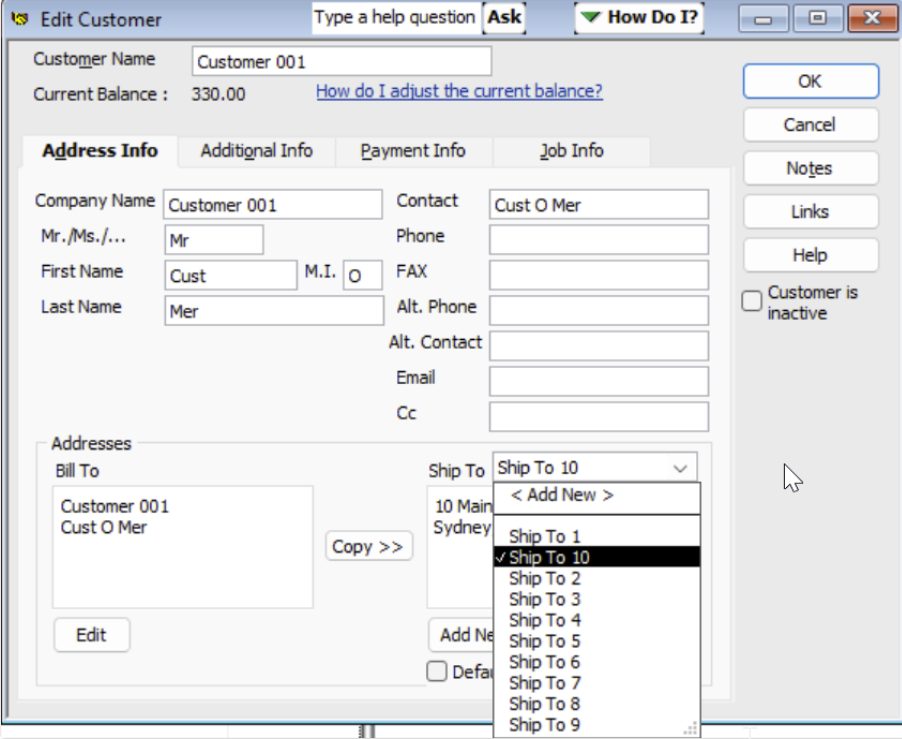The image size is (902, 739).
Task: Toggle the Default shipping address checkbox
Action: pyautogui.click(x=437, y=671)
